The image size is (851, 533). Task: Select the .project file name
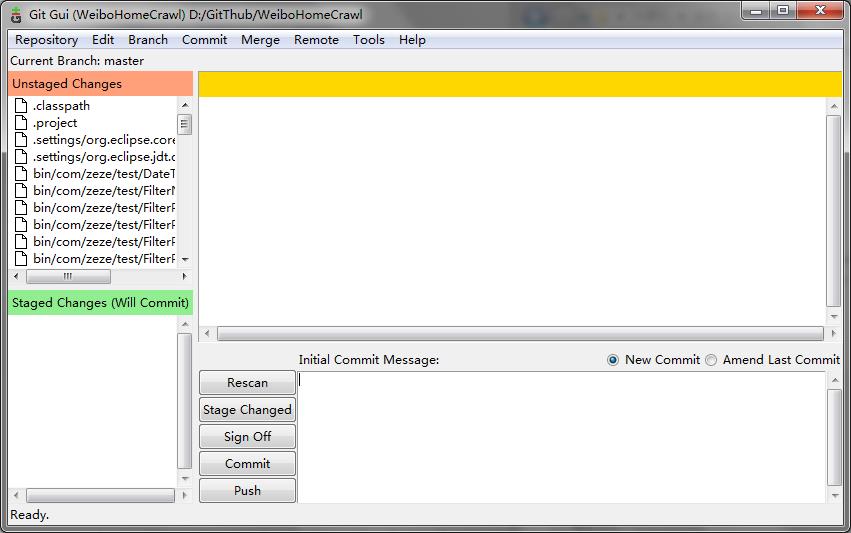pyautogui.click(x=55, y=123)
